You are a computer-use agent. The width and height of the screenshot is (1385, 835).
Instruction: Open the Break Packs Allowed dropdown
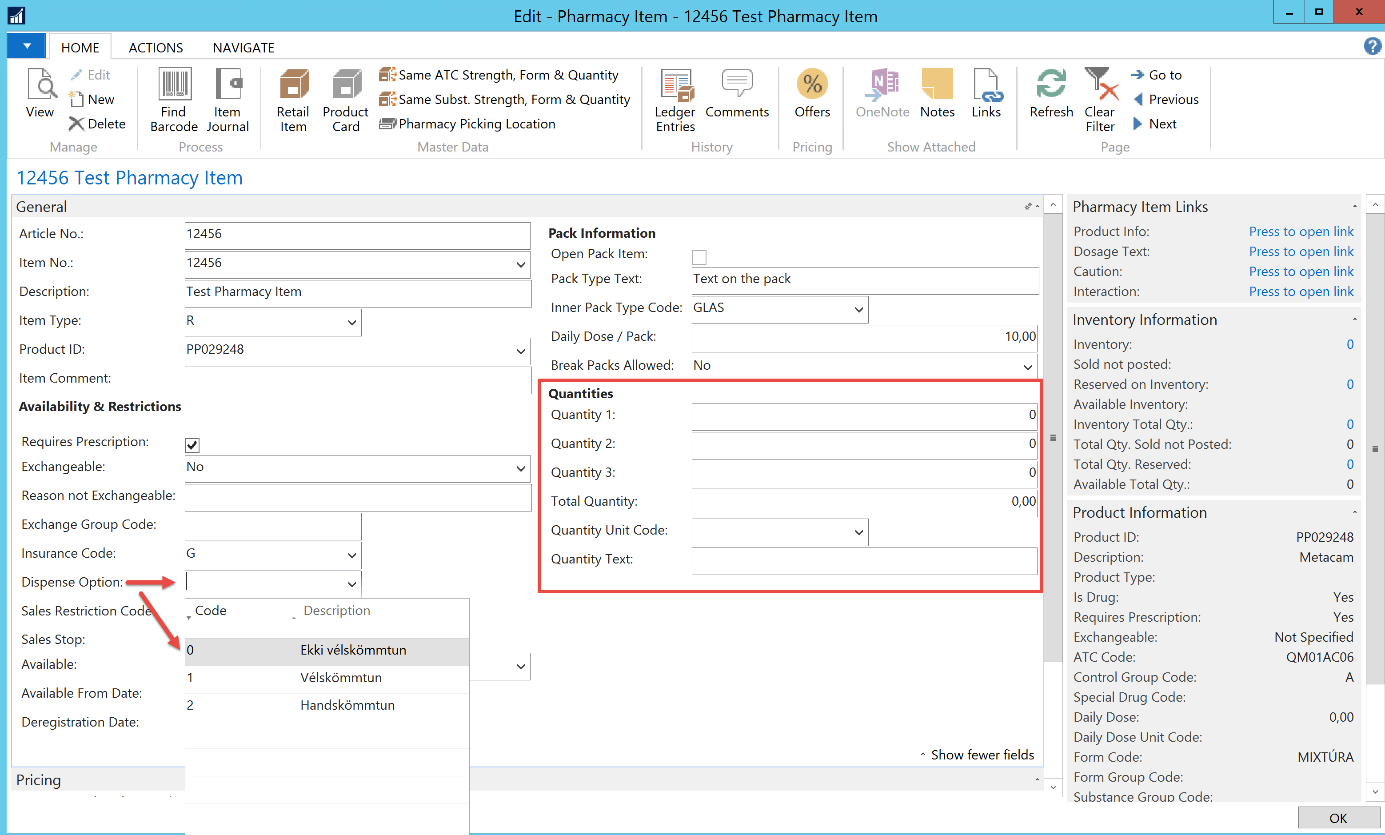[x=1029, y=367]
